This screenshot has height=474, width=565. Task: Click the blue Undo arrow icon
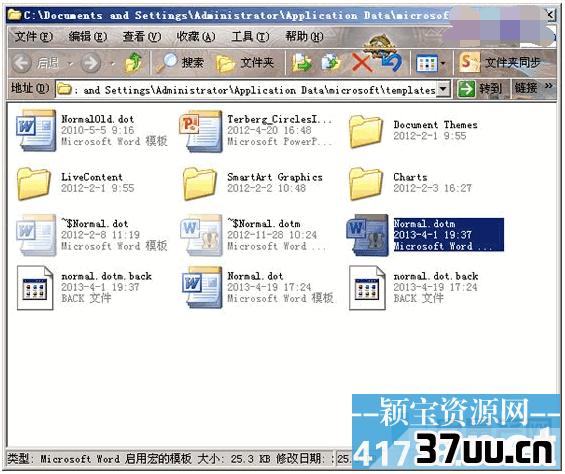(x=391, y=63)
